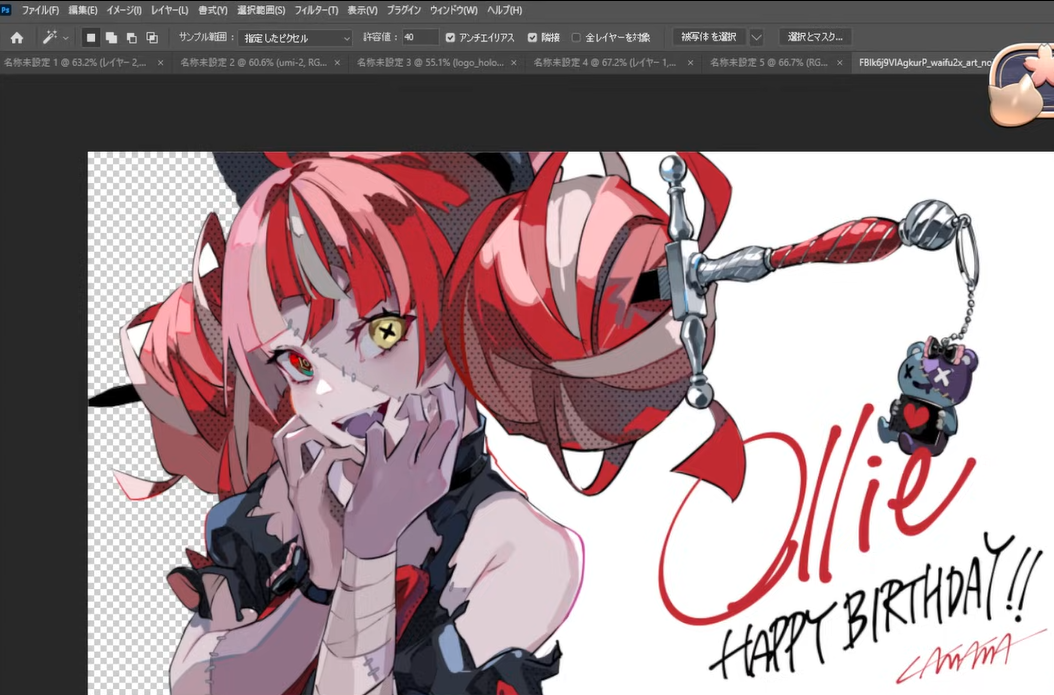This screenshot has height=695, width=1054.
Task: Open the サンプル範囲 dropdown
Action: point(295,38)
